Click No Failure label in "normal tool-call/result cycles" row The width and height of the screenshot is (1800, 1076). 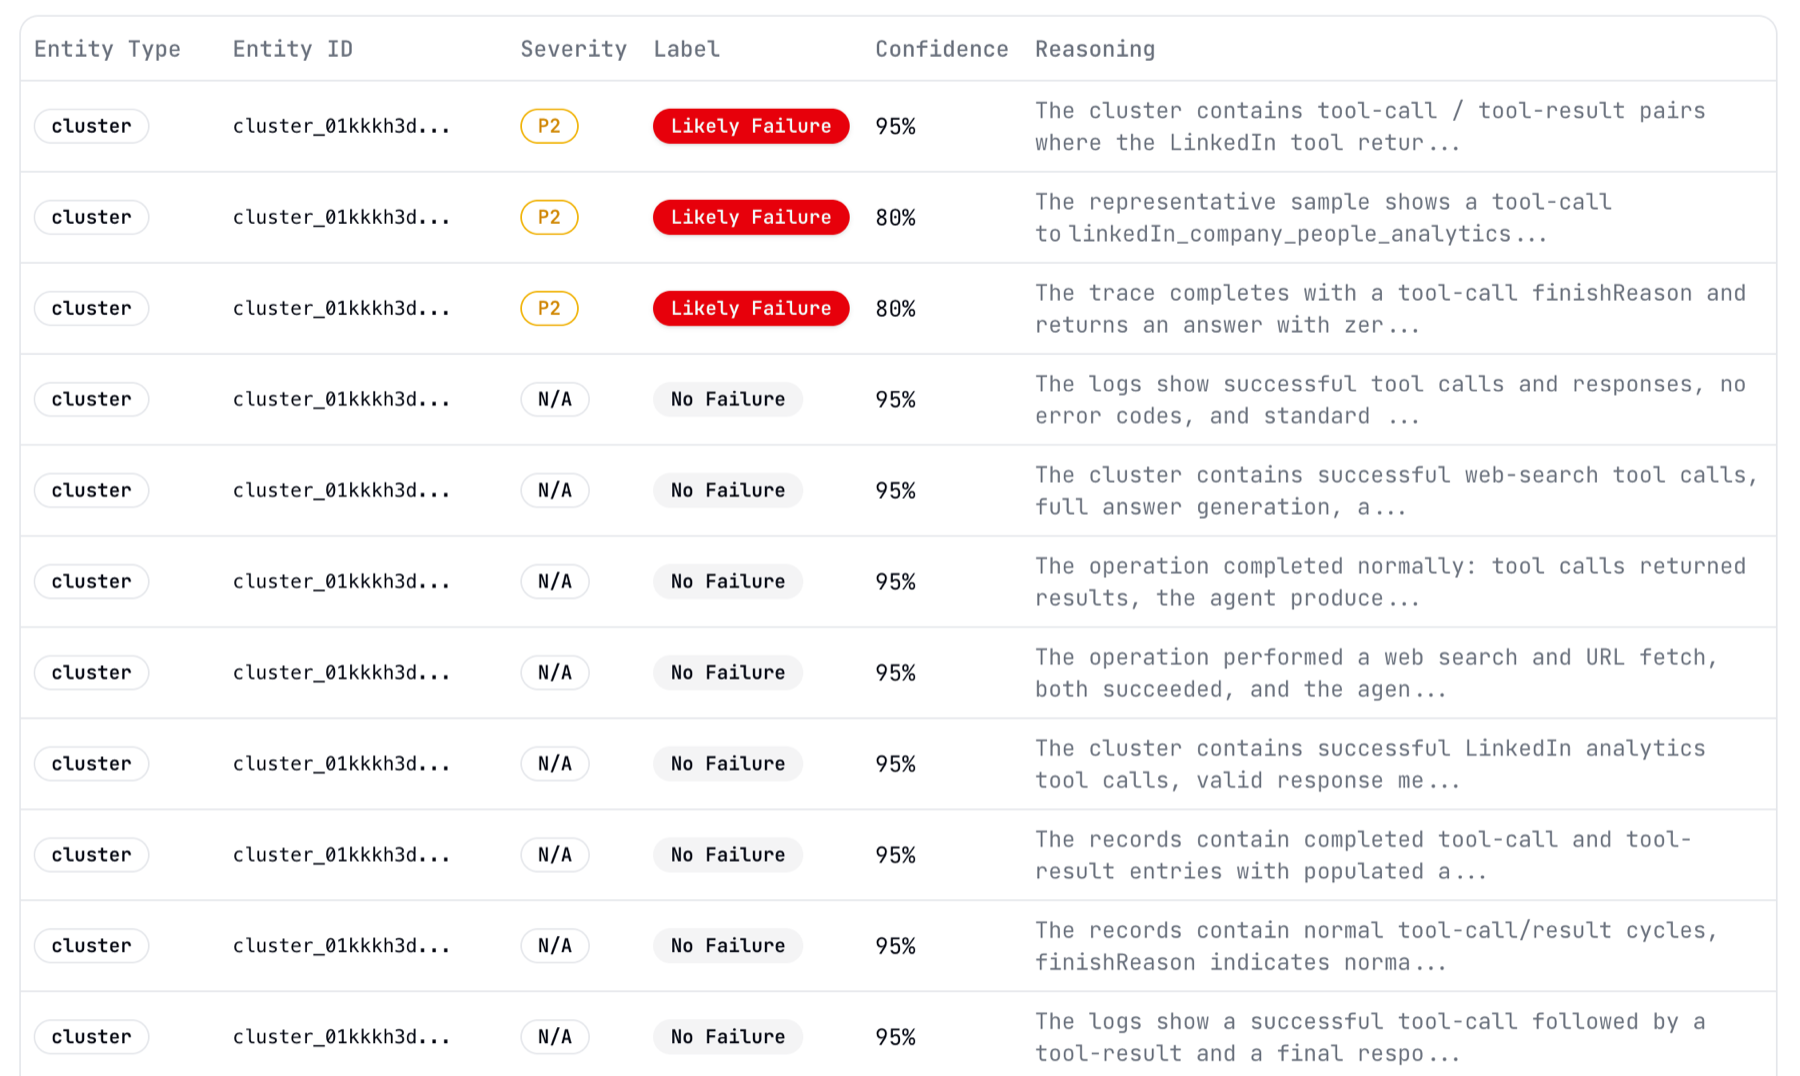pos(727,946)
